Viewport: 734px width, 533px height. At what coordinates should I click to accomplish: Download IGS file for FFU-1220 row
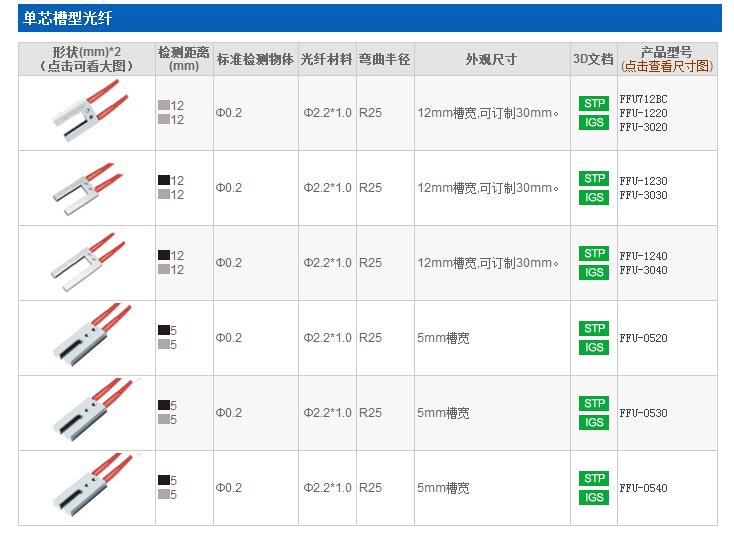[x=594, y=122]
